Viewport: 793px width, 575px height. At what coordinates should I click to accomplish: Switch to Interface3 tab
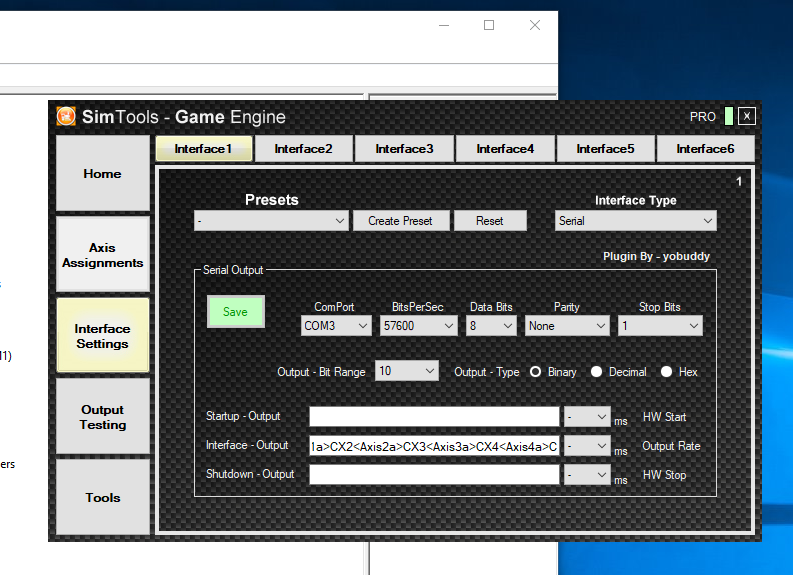pos(404,149)
